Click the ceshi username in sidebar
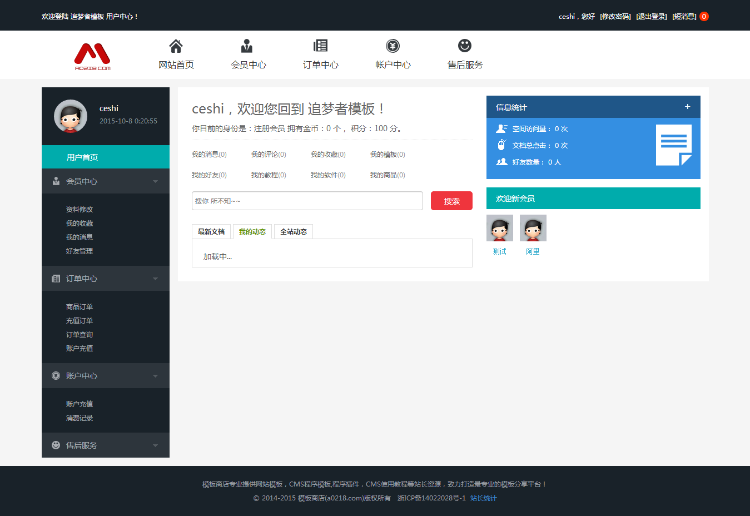This screenshot has width=750, height=516. tap(109, 108)
